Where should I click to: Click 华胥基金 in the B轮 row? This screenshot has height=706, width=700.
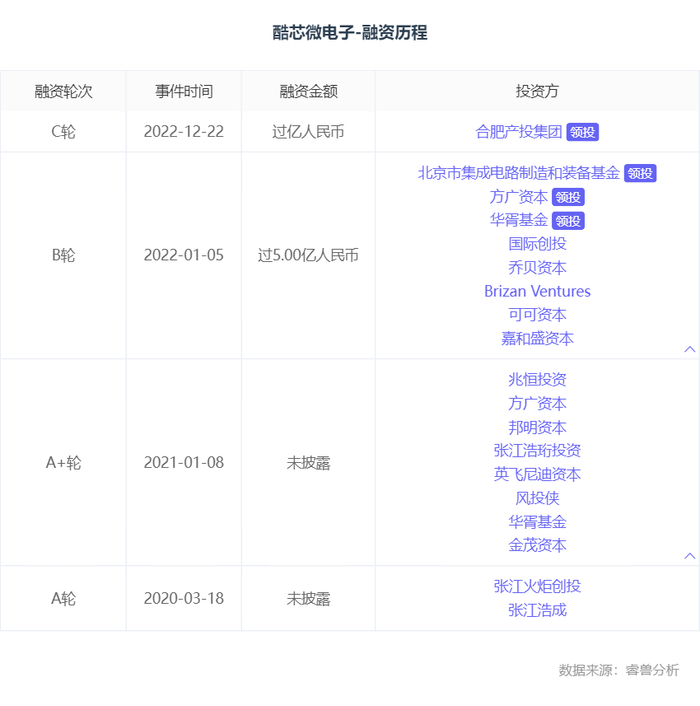tap(519, 220)
